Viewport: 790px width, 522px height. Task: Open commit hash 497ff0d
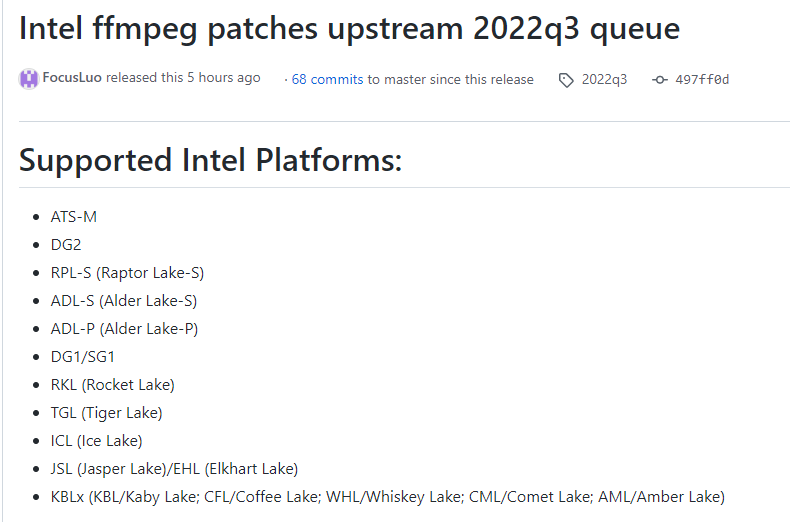pos(702,80)
